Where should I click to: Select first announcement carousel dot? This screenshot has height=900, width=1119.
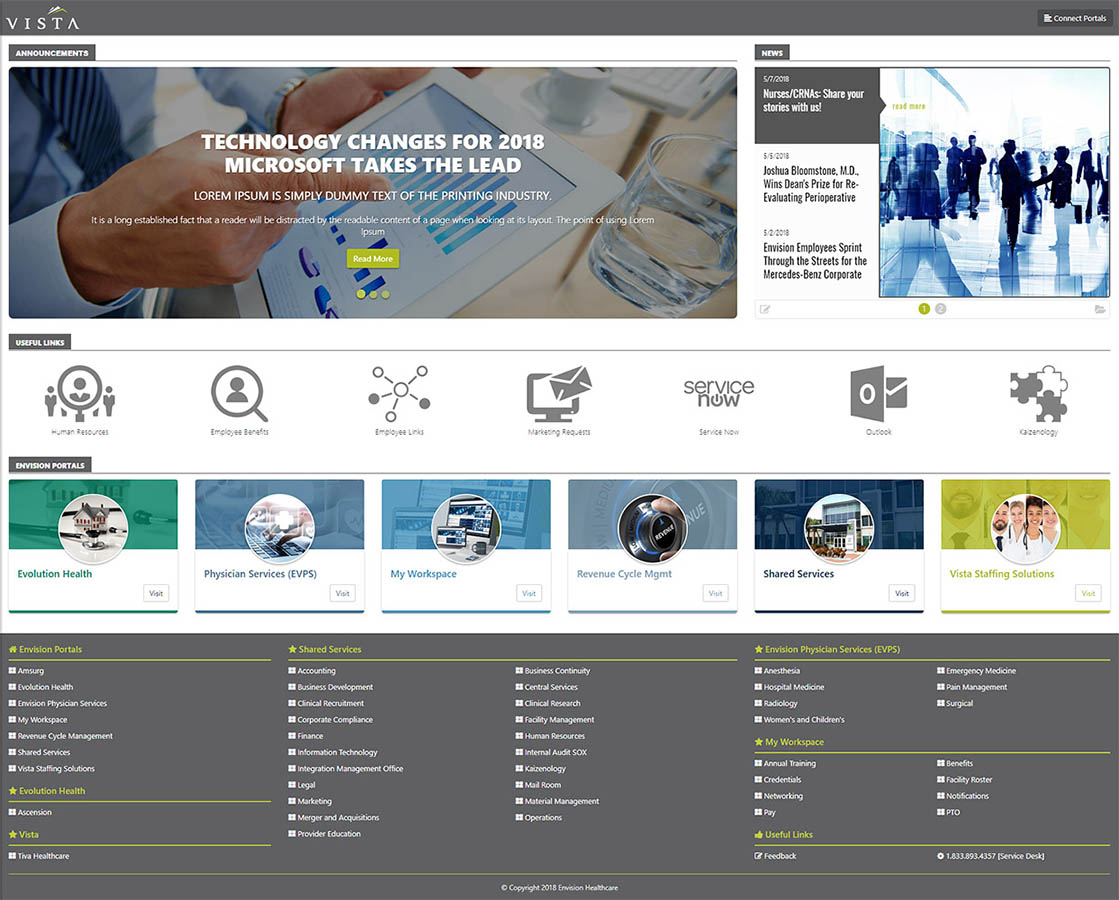pyautogui.click(x=360, y=294)
